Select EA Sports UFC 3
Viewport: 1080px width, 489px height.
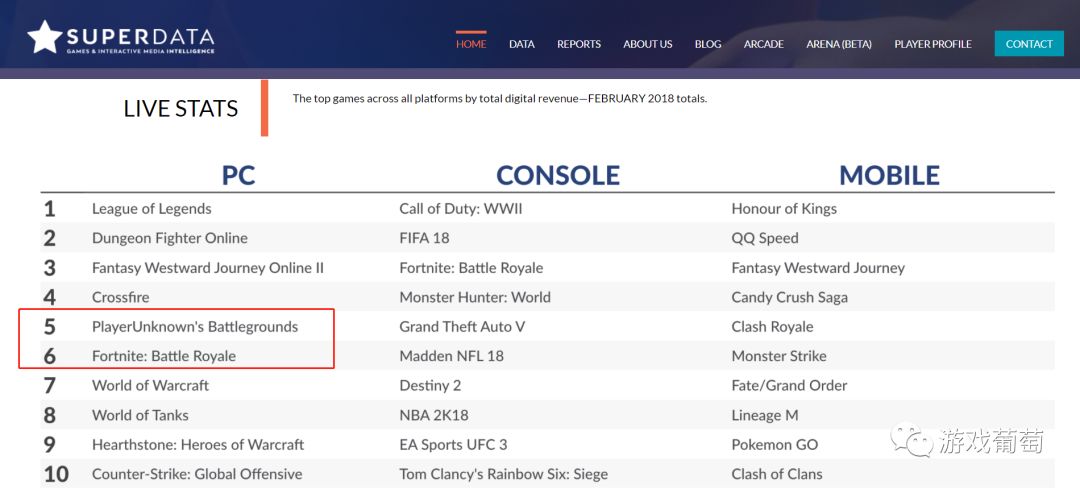click(453, 445)
